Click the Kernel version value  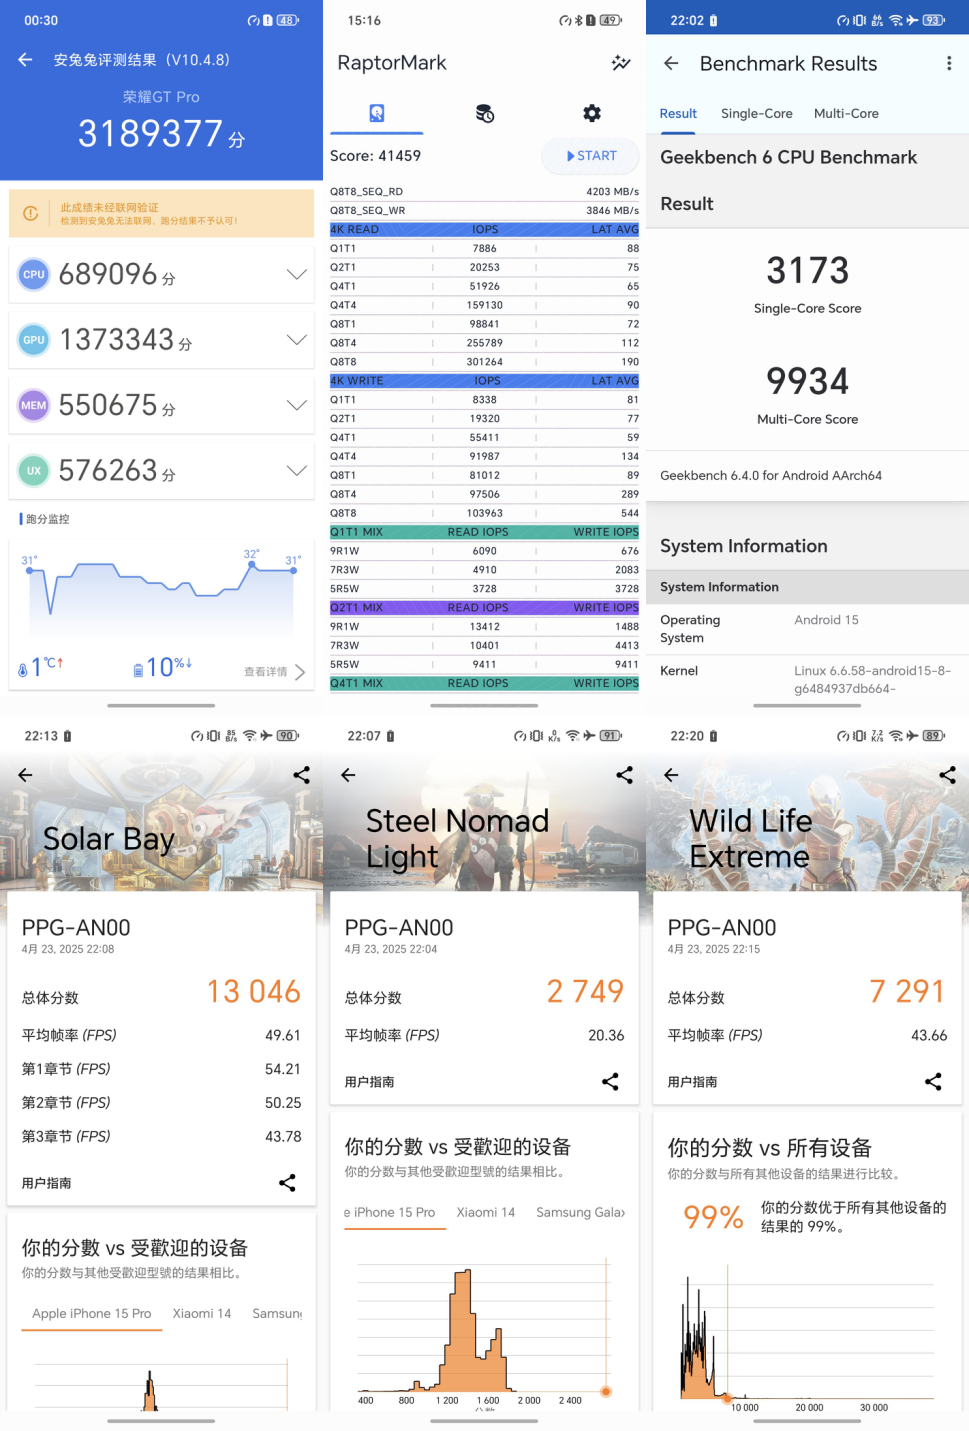873,679
